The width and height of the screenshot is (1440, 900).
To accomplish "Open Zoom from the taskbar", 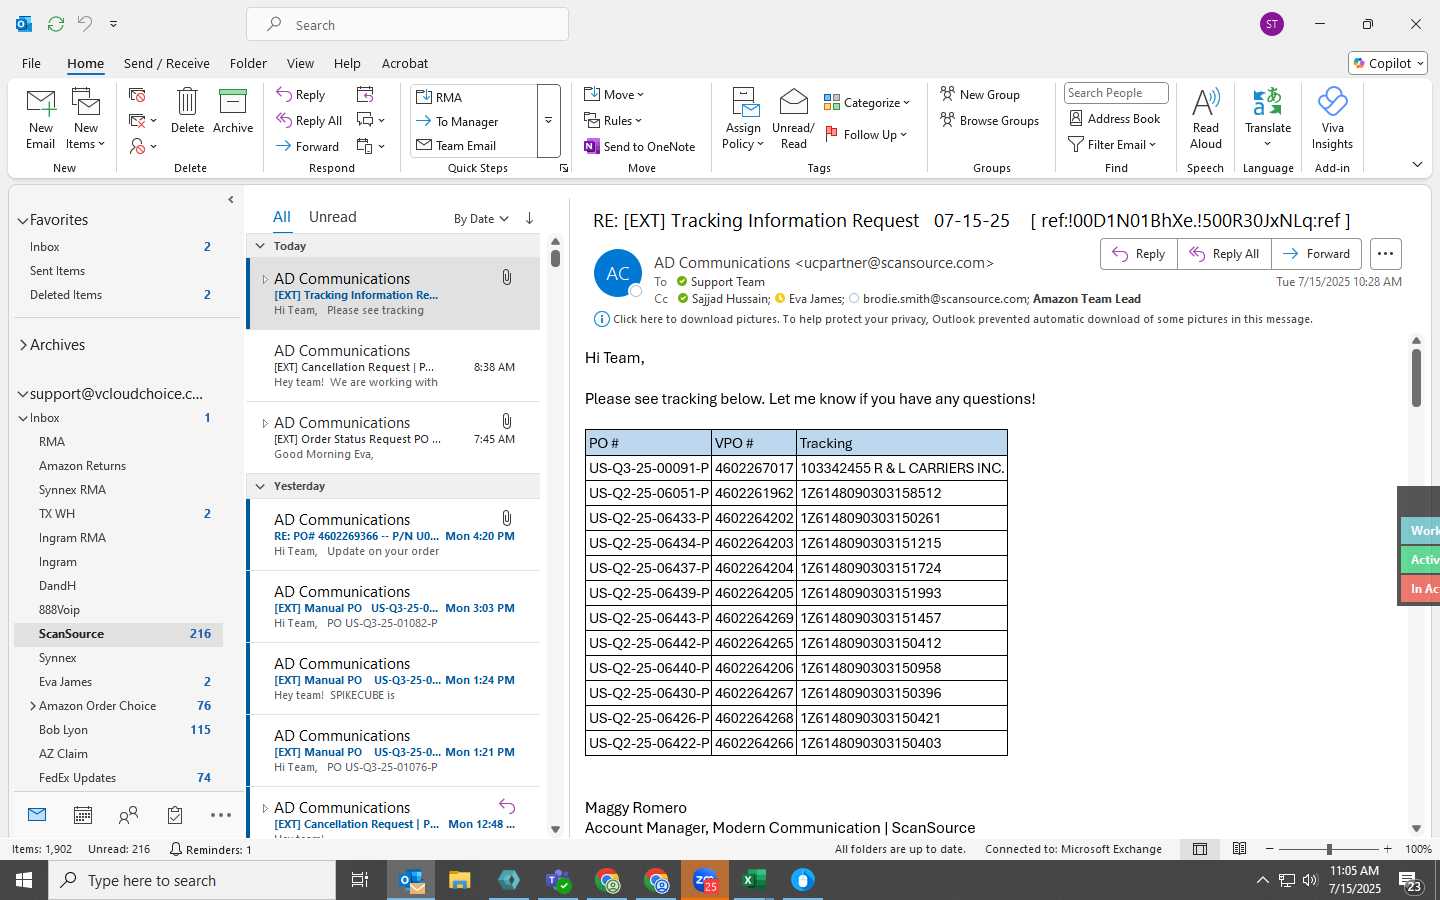I will [705, 880].
